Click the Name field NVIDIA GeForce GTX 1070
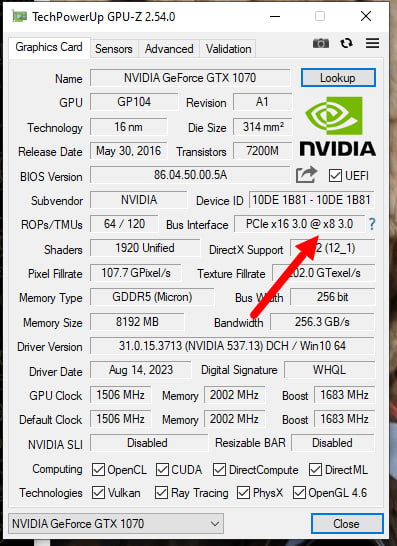This screenshot has height=546, width=397. pos(190,77)
